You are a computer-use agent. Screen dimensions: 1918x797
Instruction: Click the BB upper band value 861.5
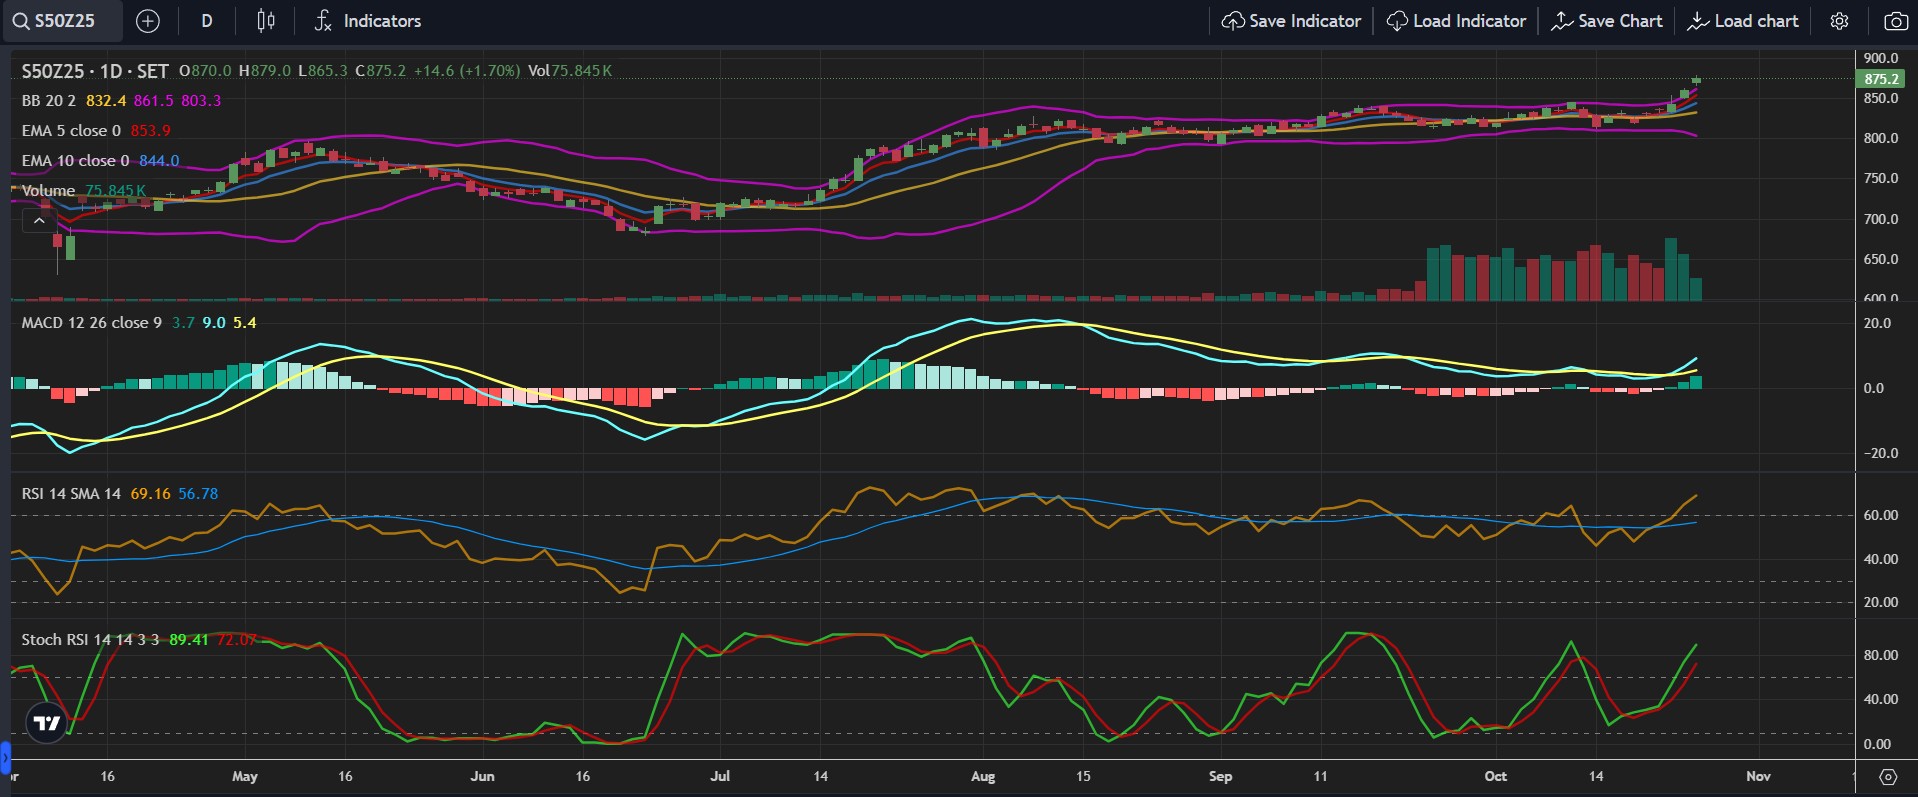pyautogui.click(x=153, y=101)
